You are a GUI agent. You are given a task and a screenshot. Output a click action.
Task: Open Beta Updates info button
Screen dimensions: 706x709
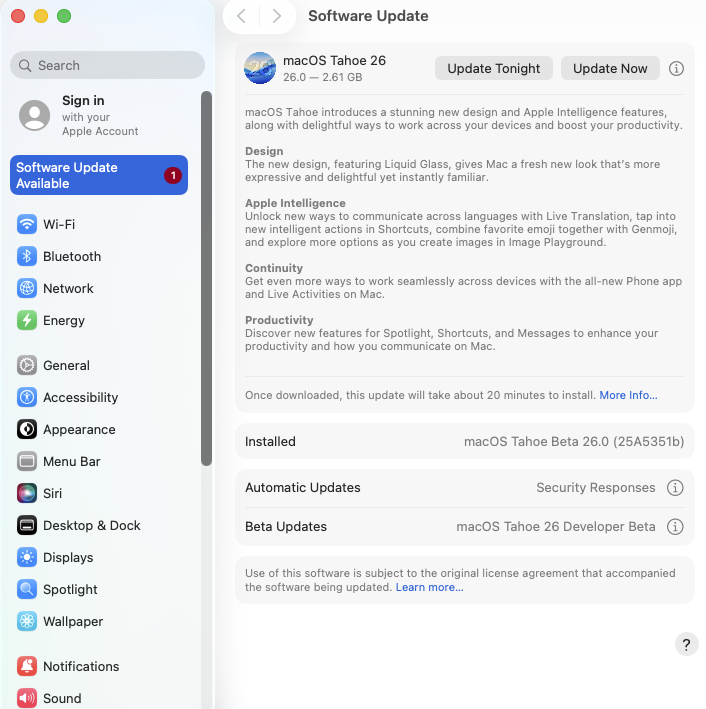675,527
